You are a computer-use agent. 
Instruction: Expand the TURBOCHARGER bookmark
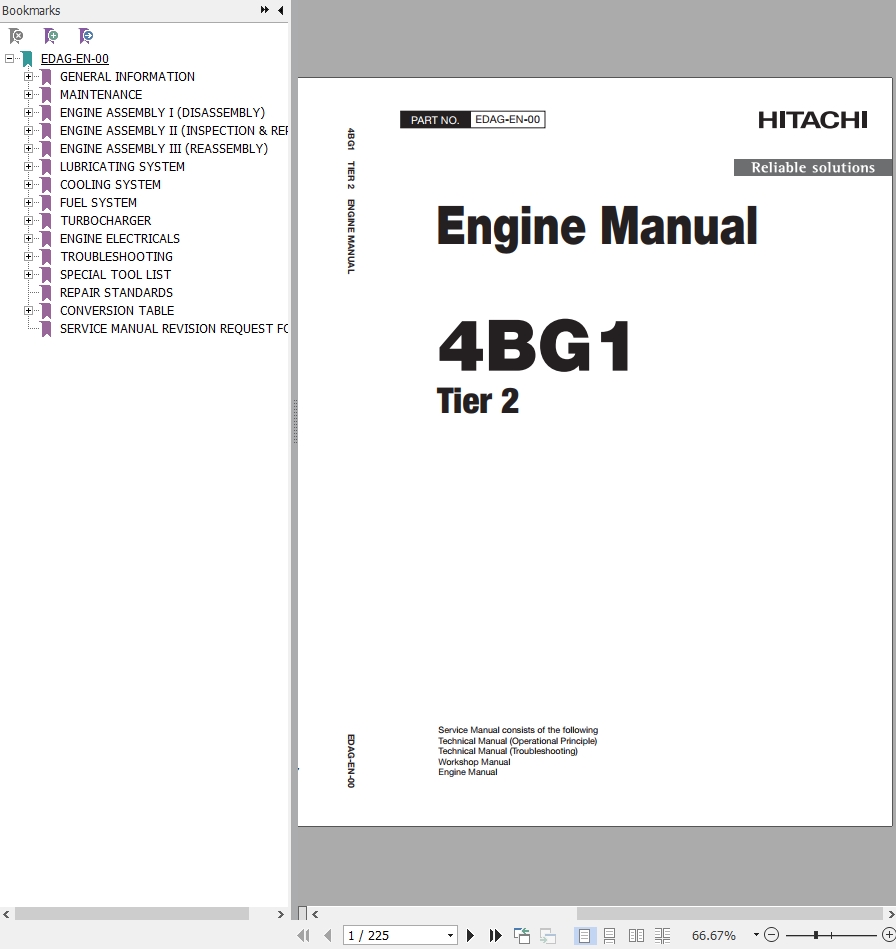pos(28,221)
